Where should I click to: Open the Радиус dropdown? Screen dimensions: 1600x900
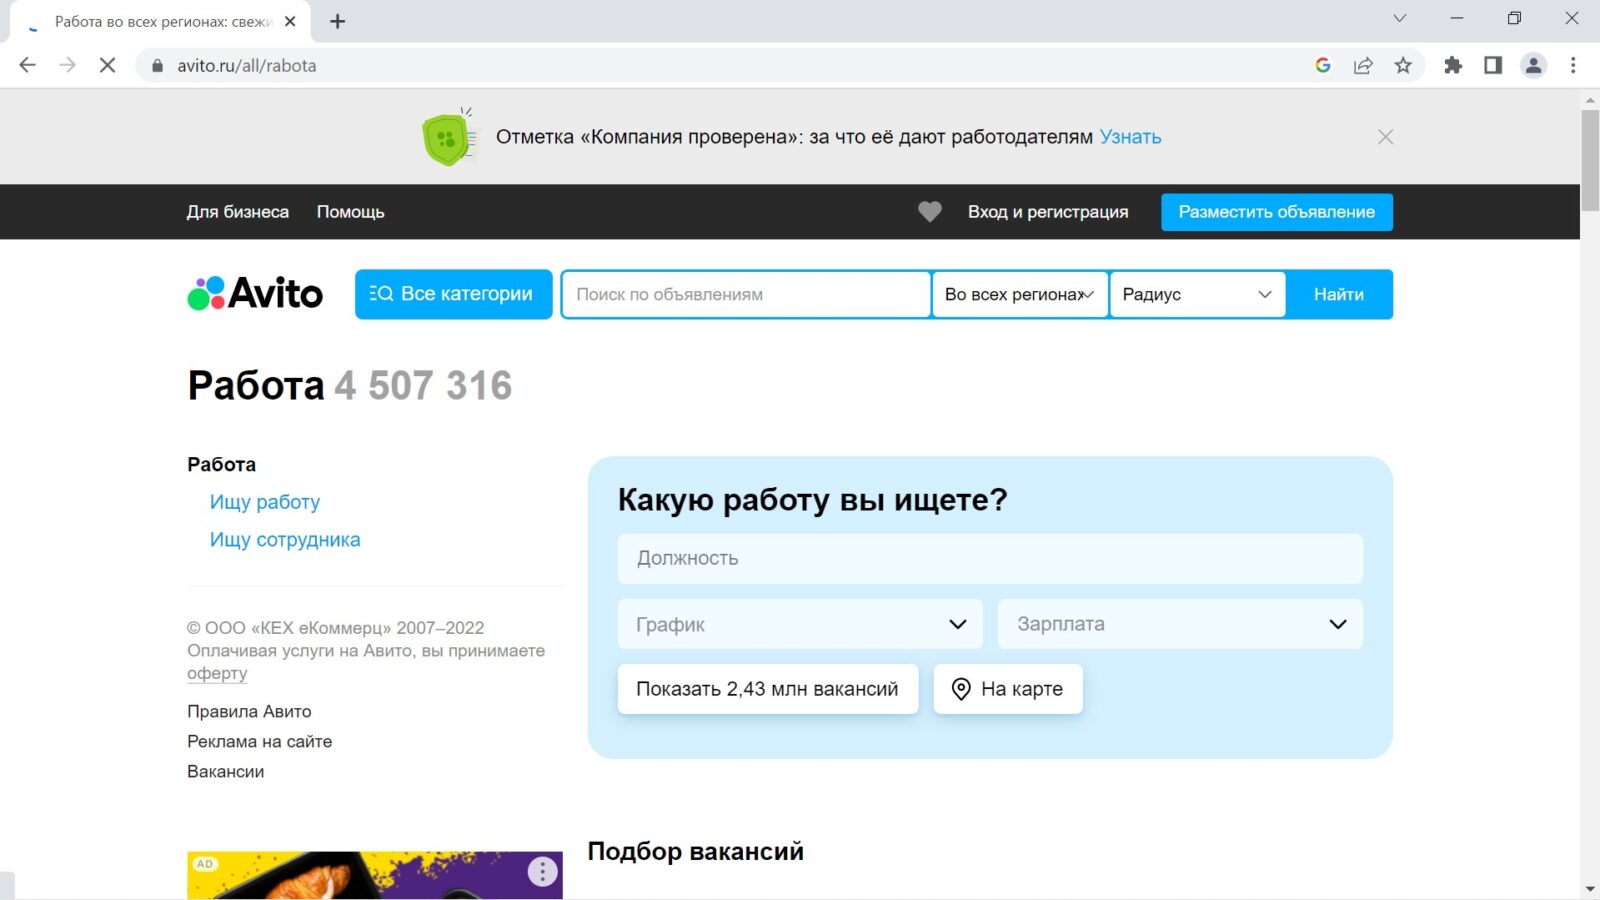tap(1197, 294)
